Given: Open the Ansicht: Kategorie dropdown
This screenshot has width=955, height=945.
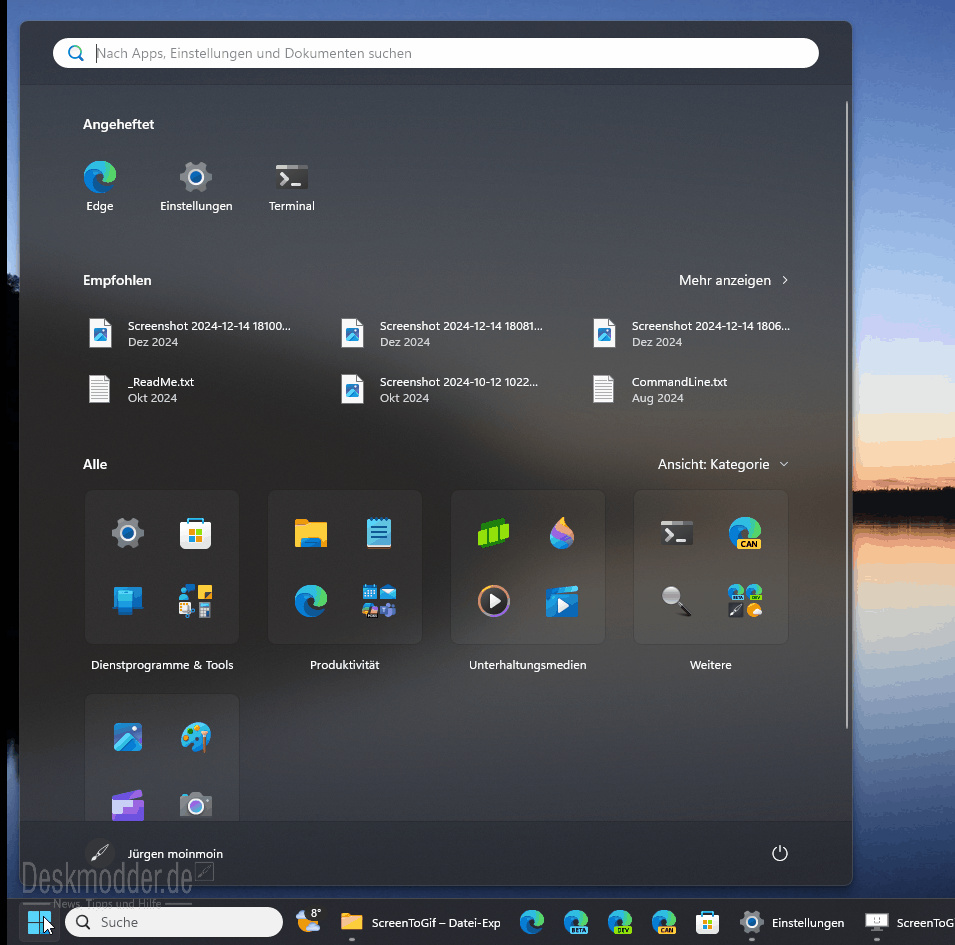Looking at the screenshot, I should [723, 464].
